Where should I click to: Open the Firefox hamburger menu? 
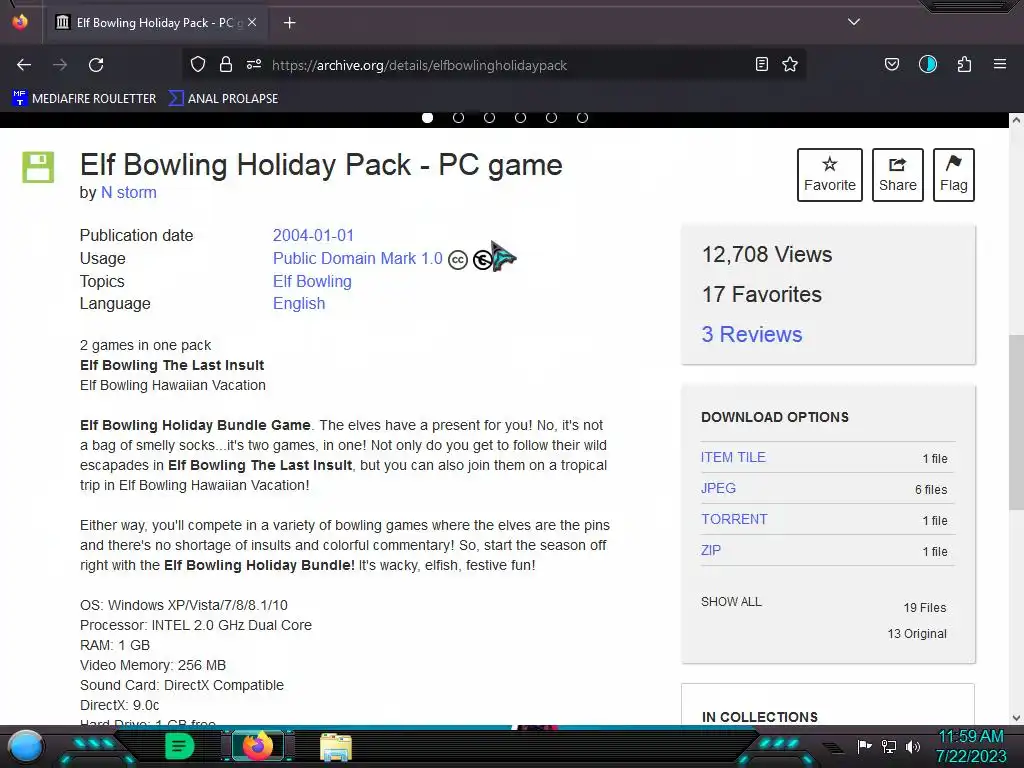pos(1000,64)
